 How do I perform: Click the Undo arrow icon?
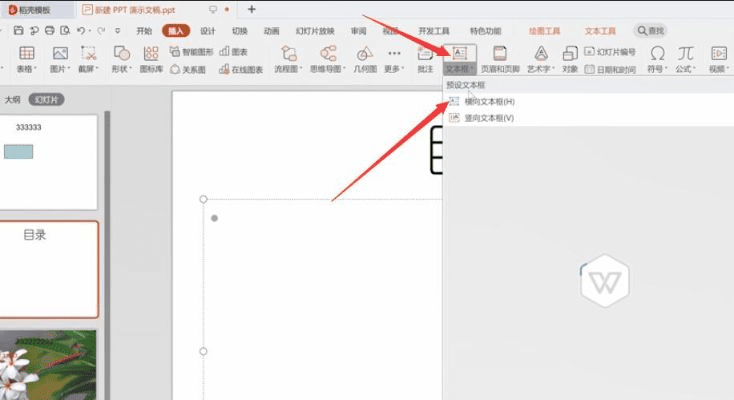[81, 30]
